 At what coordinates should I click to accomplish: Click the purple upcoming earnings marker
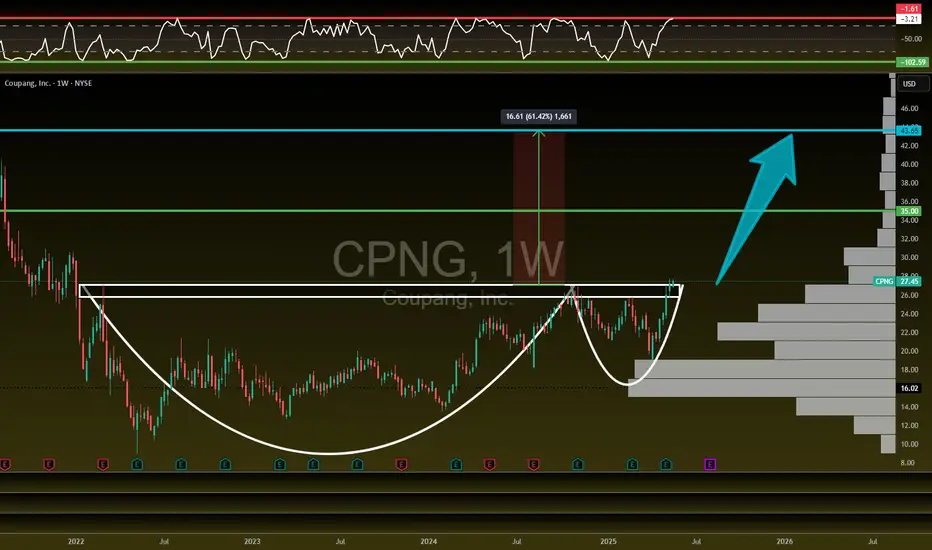710,464
